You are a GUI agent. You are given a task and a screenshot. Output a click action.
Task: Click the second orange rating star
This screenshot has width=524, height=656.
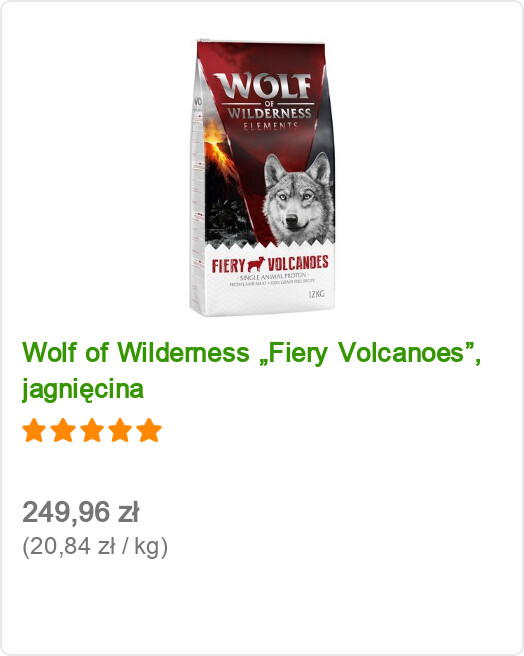(x=63, y=430)
